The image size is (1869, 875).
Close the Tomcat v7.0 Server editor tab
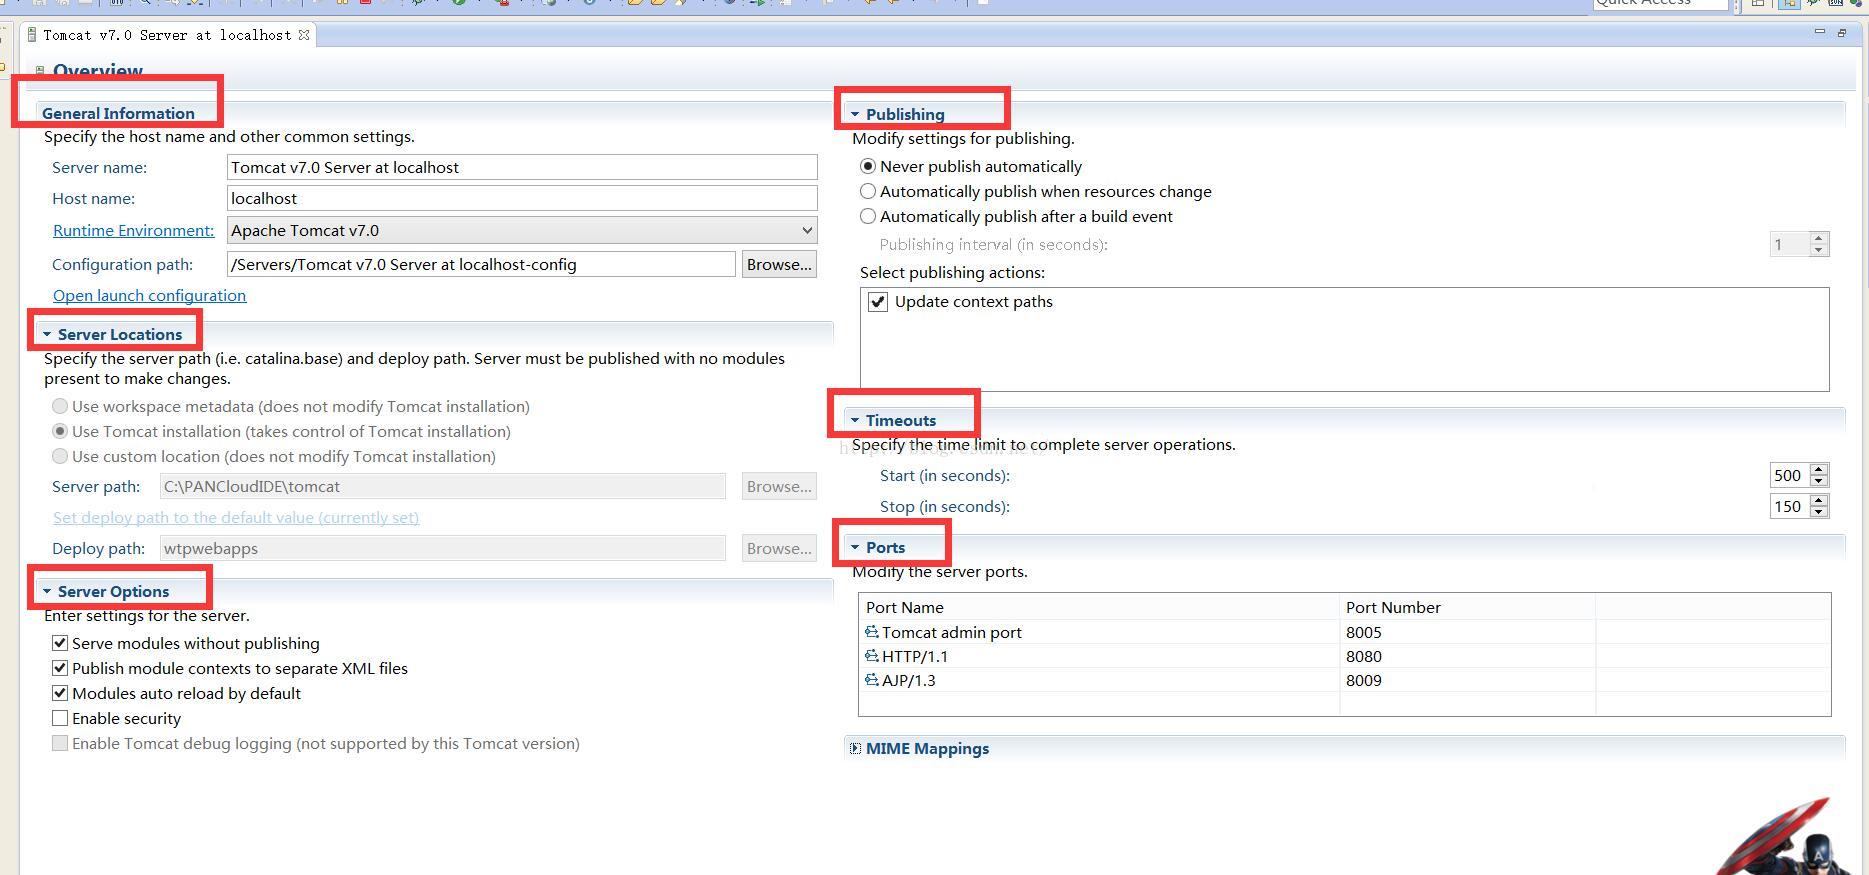[x=304, y=35]
